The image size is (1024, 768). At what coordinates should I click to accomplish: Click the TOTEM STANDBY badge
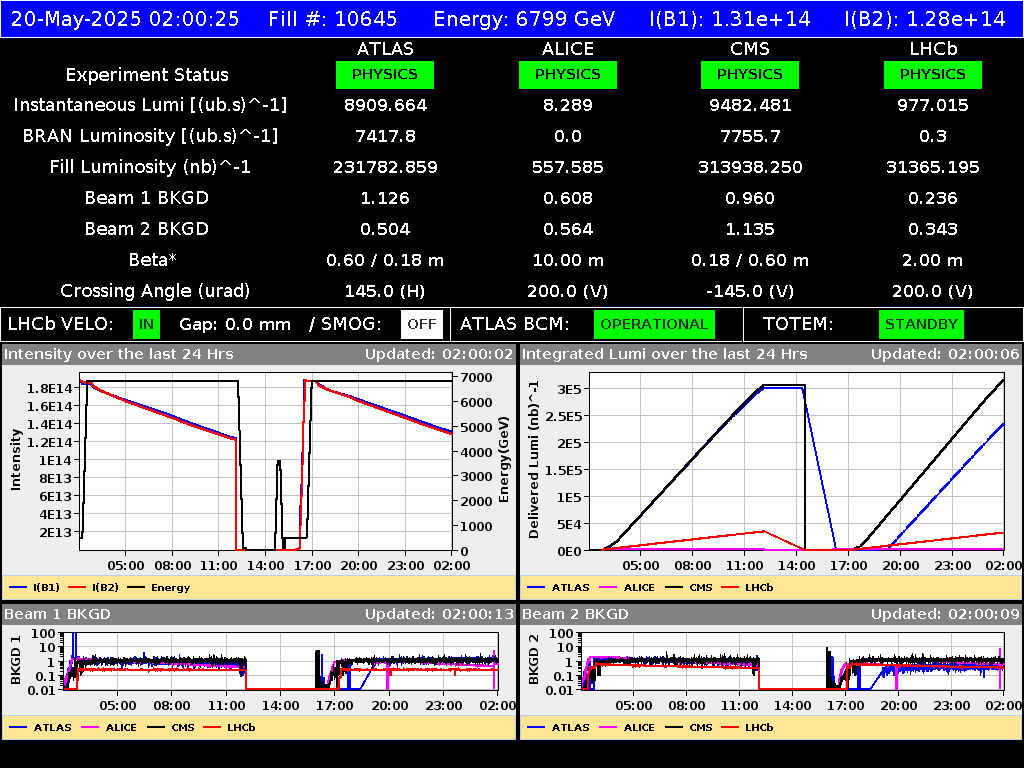click(921, 325)
